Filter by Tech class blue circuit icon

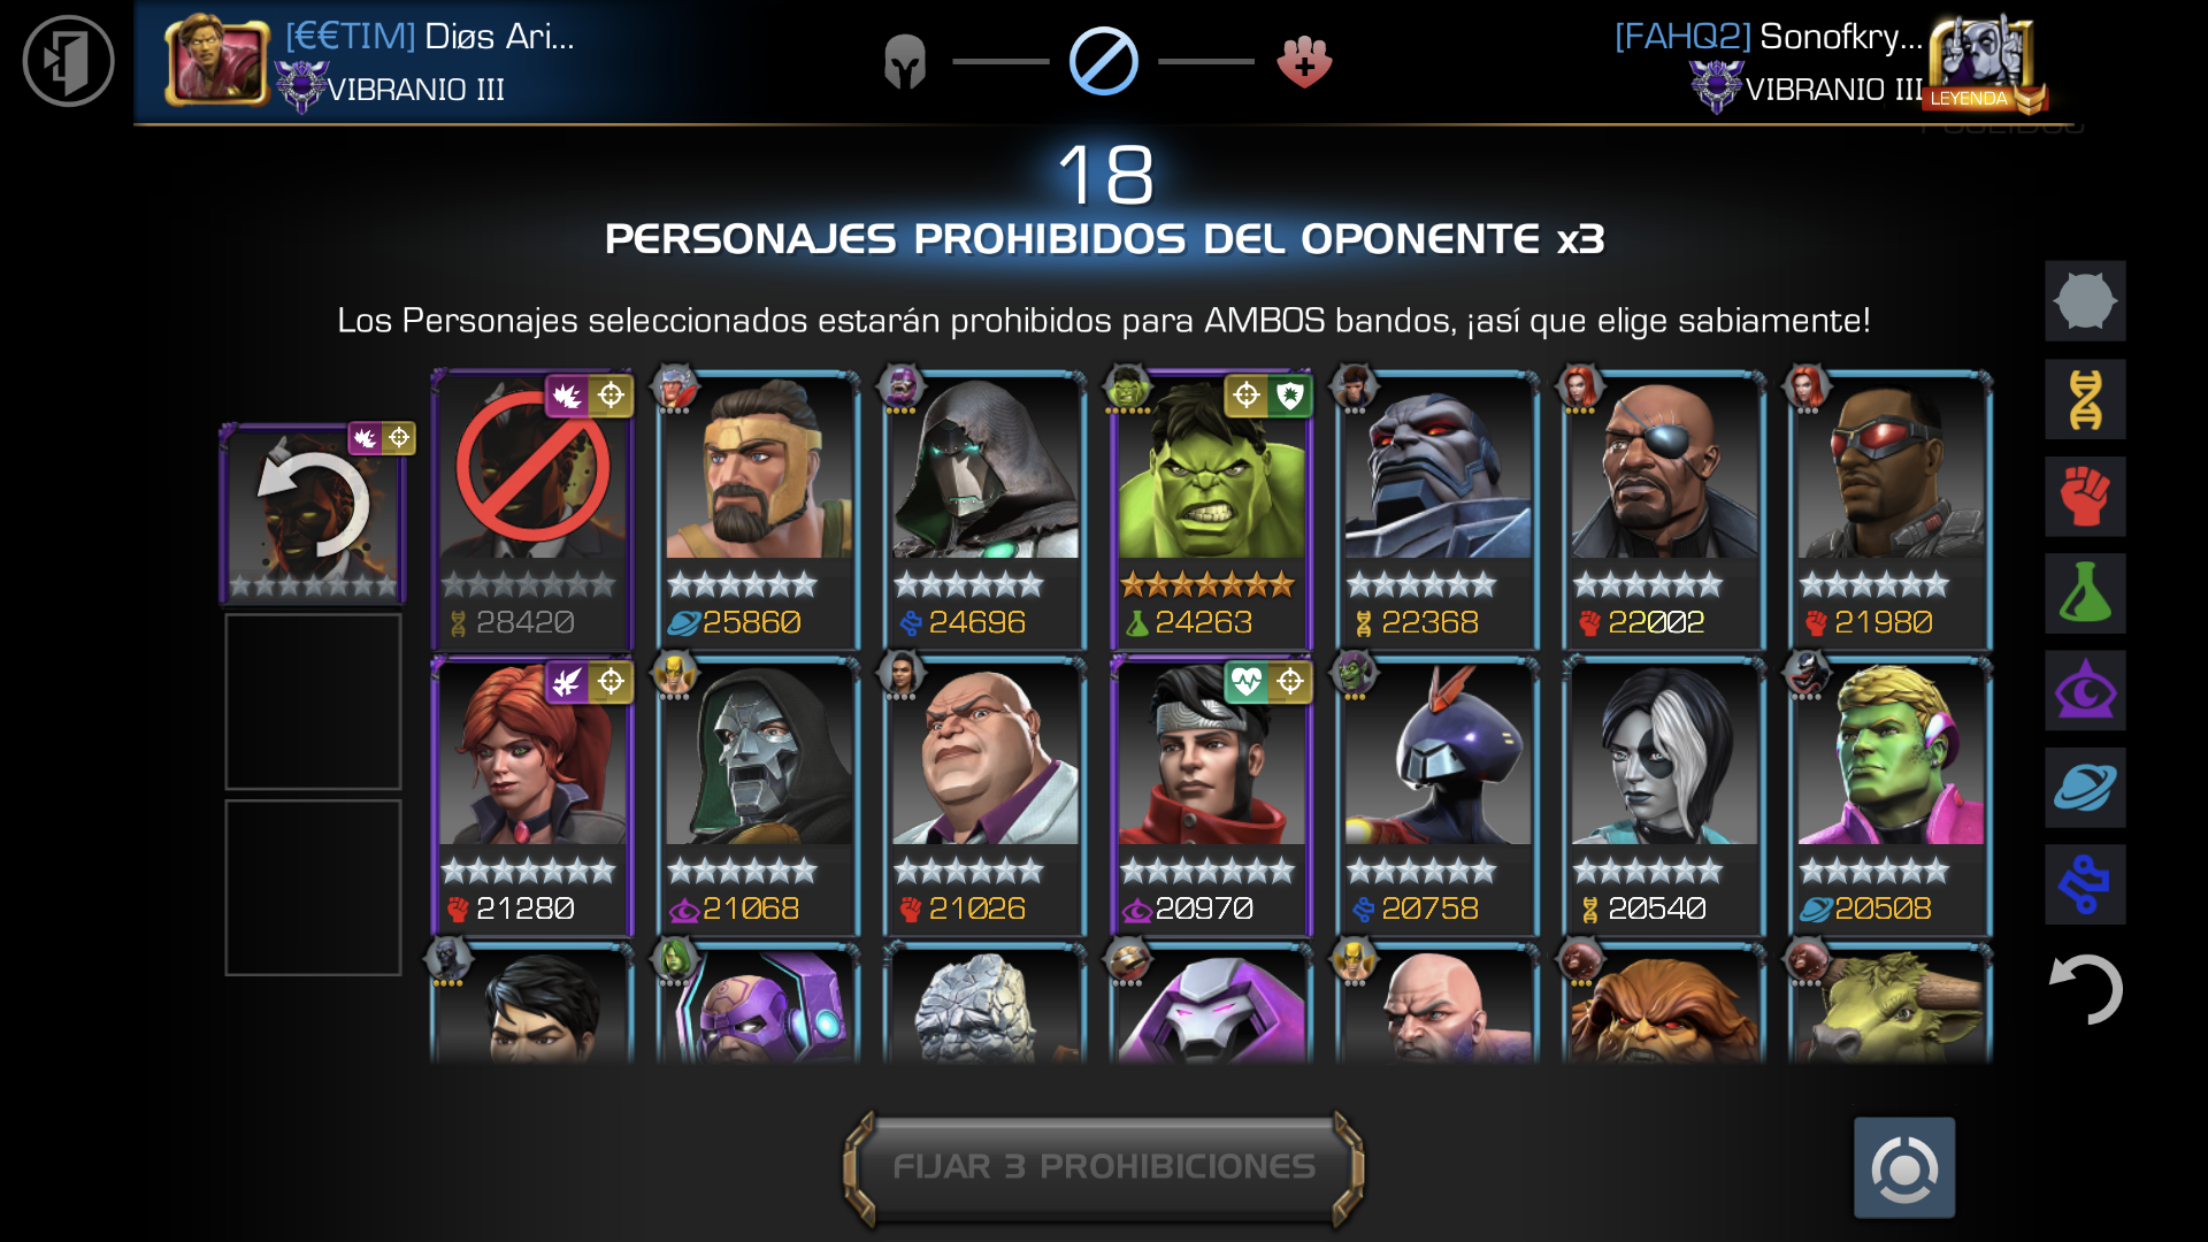[x=2085, y=884]
